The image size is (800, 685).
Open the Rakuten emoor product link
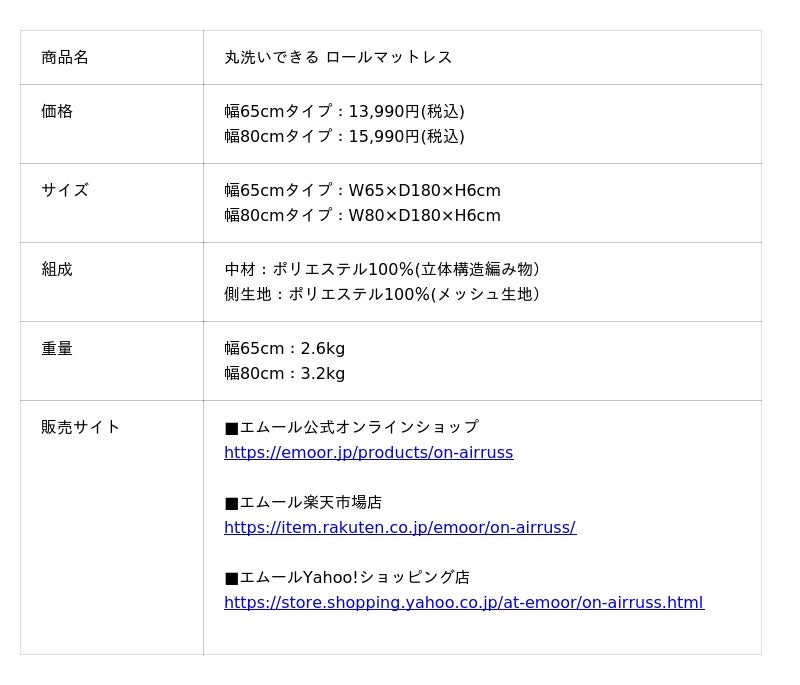(x=399, y=528)
